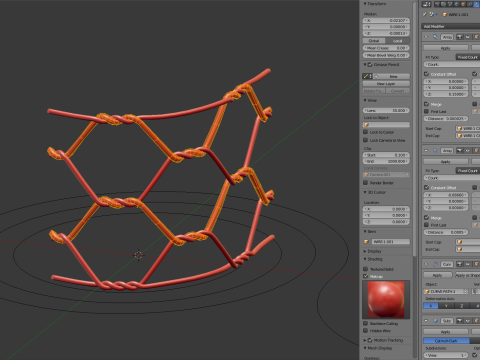
Task: Enable the Lock to Cursor checkbox
Action: pos(366,132)
